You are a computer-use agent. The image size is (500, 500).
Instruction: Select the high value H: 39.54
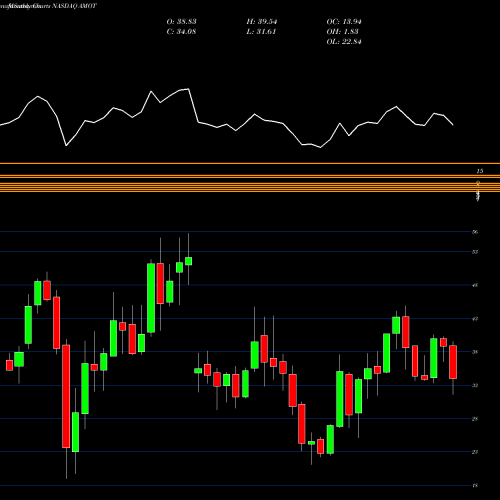click(262, 21)
